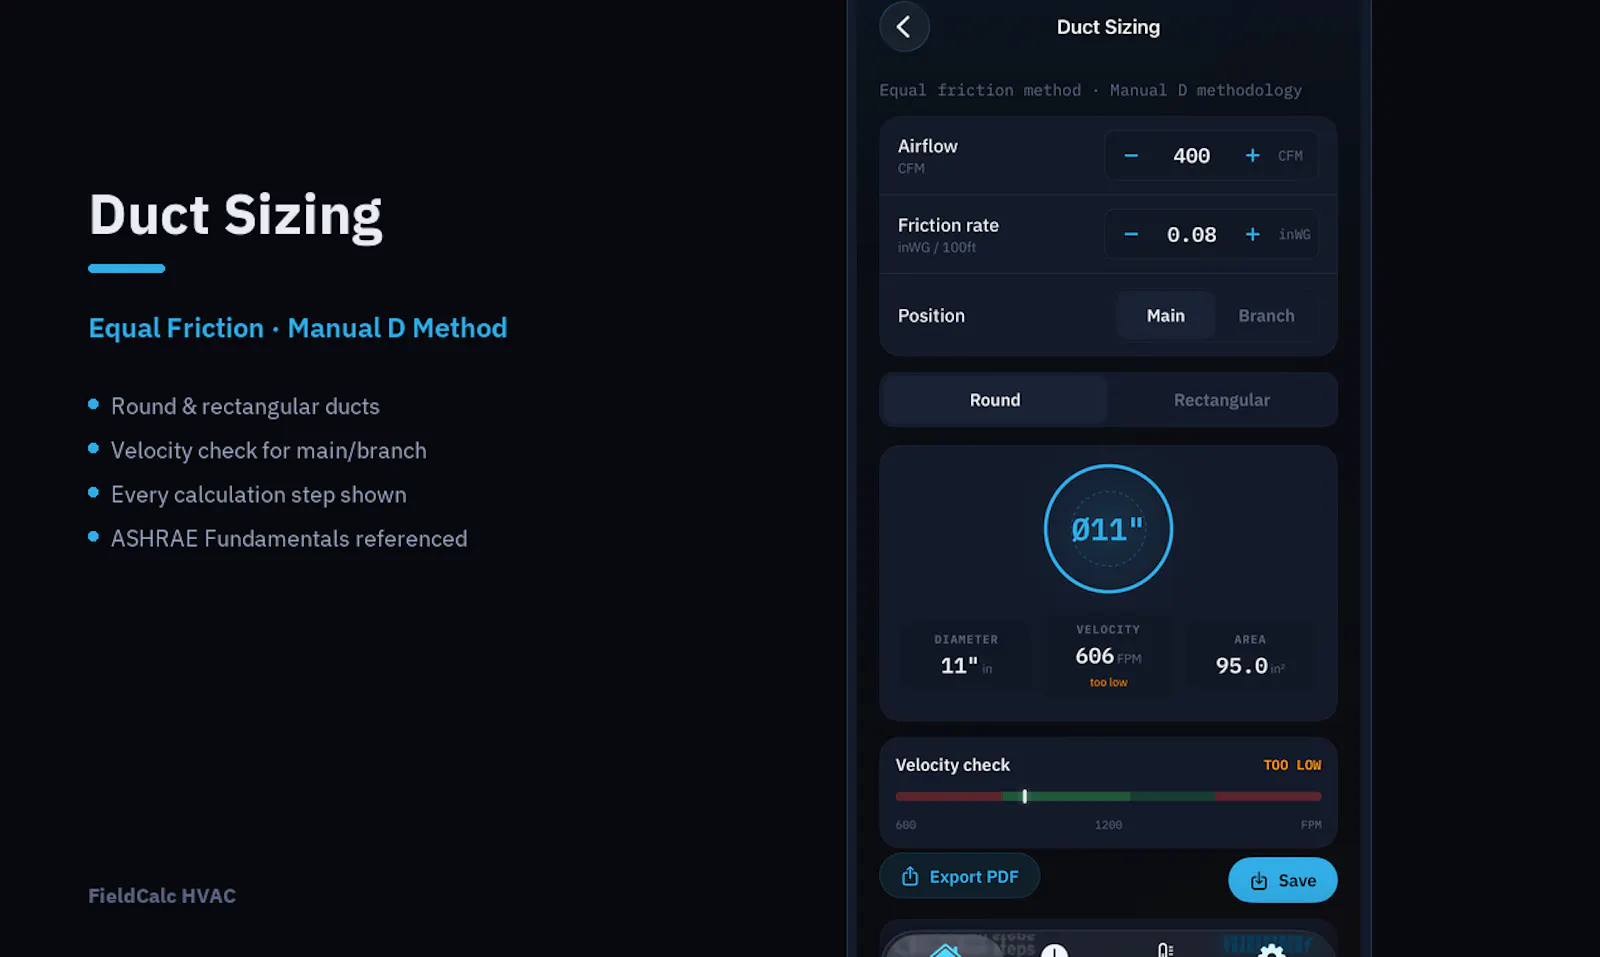Go back using the back arrow

click(x=904, y=27)
